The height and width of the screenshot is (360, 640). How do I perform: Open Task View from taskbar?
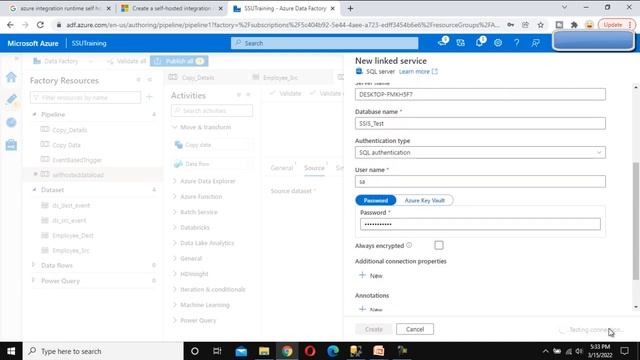tap(217, 351)
